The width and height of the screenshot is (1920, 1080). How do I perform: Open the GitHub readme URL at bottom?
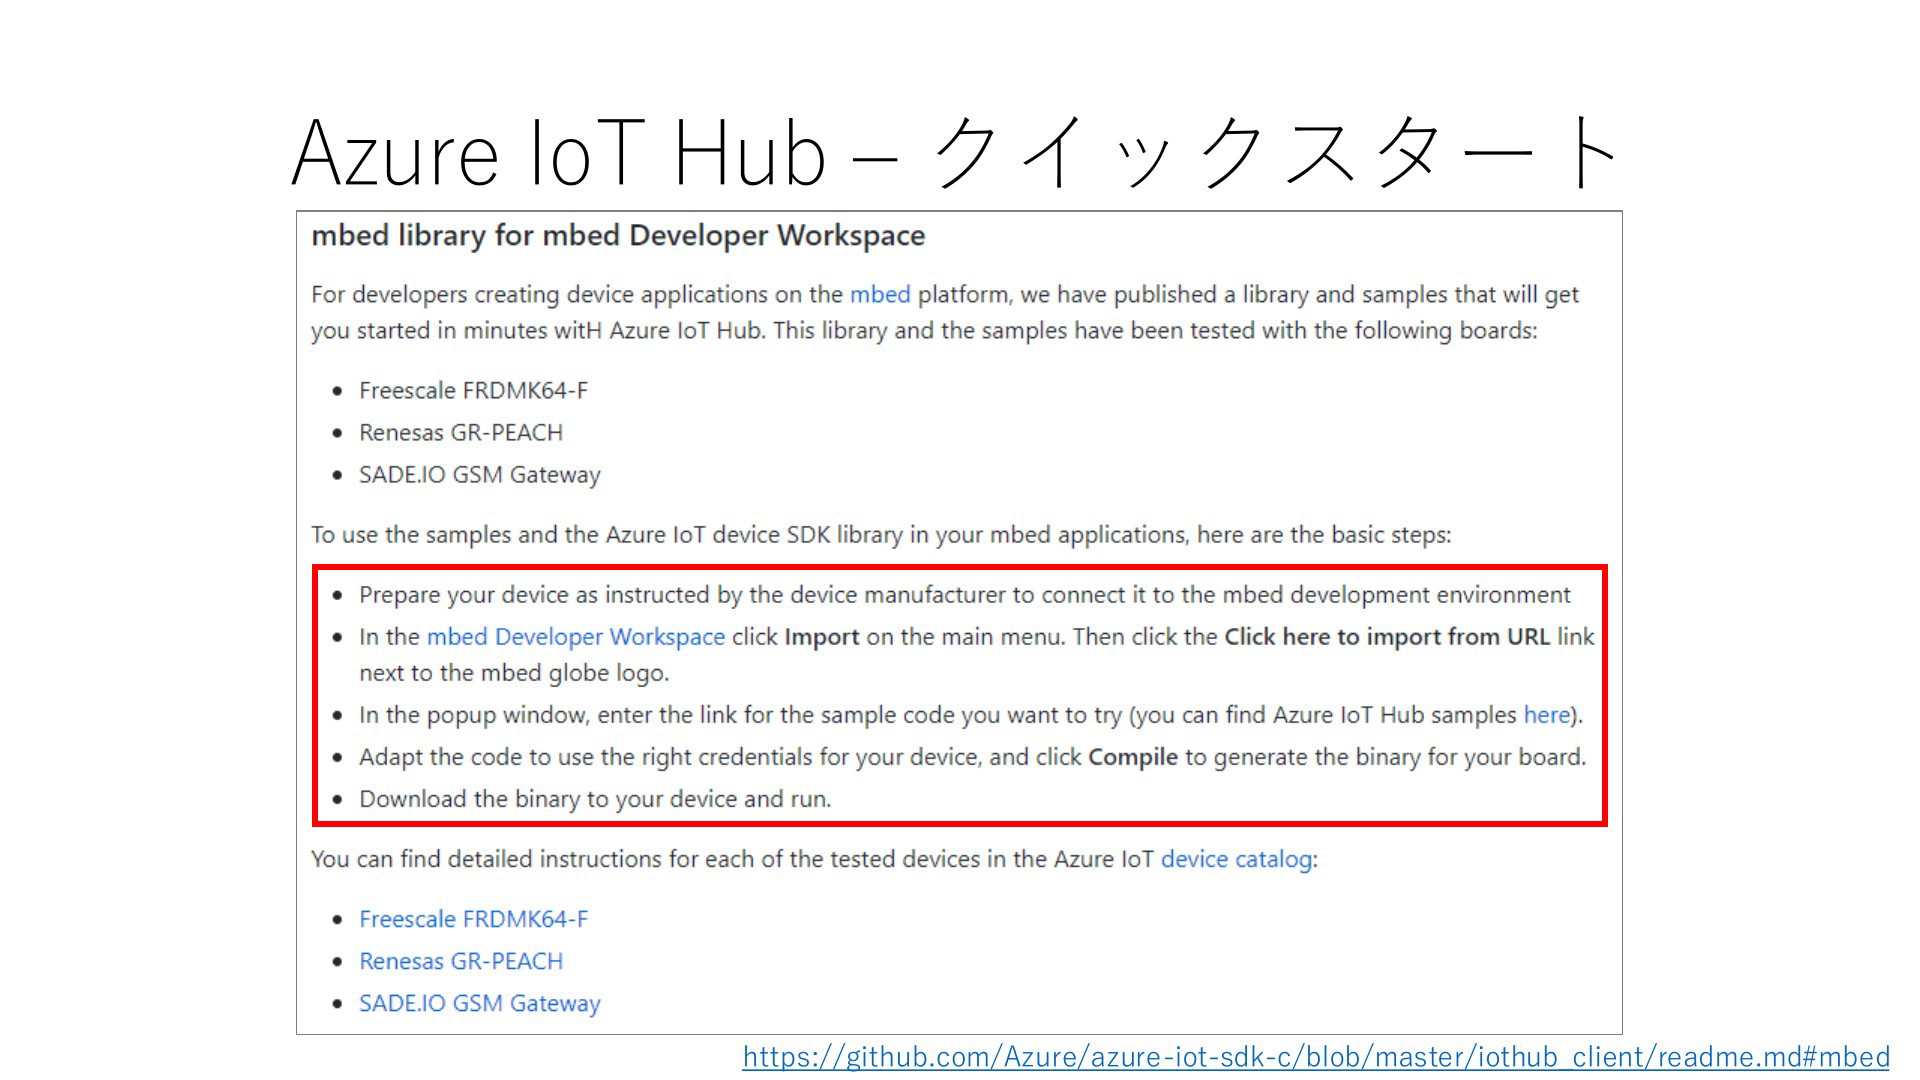1316,1057
